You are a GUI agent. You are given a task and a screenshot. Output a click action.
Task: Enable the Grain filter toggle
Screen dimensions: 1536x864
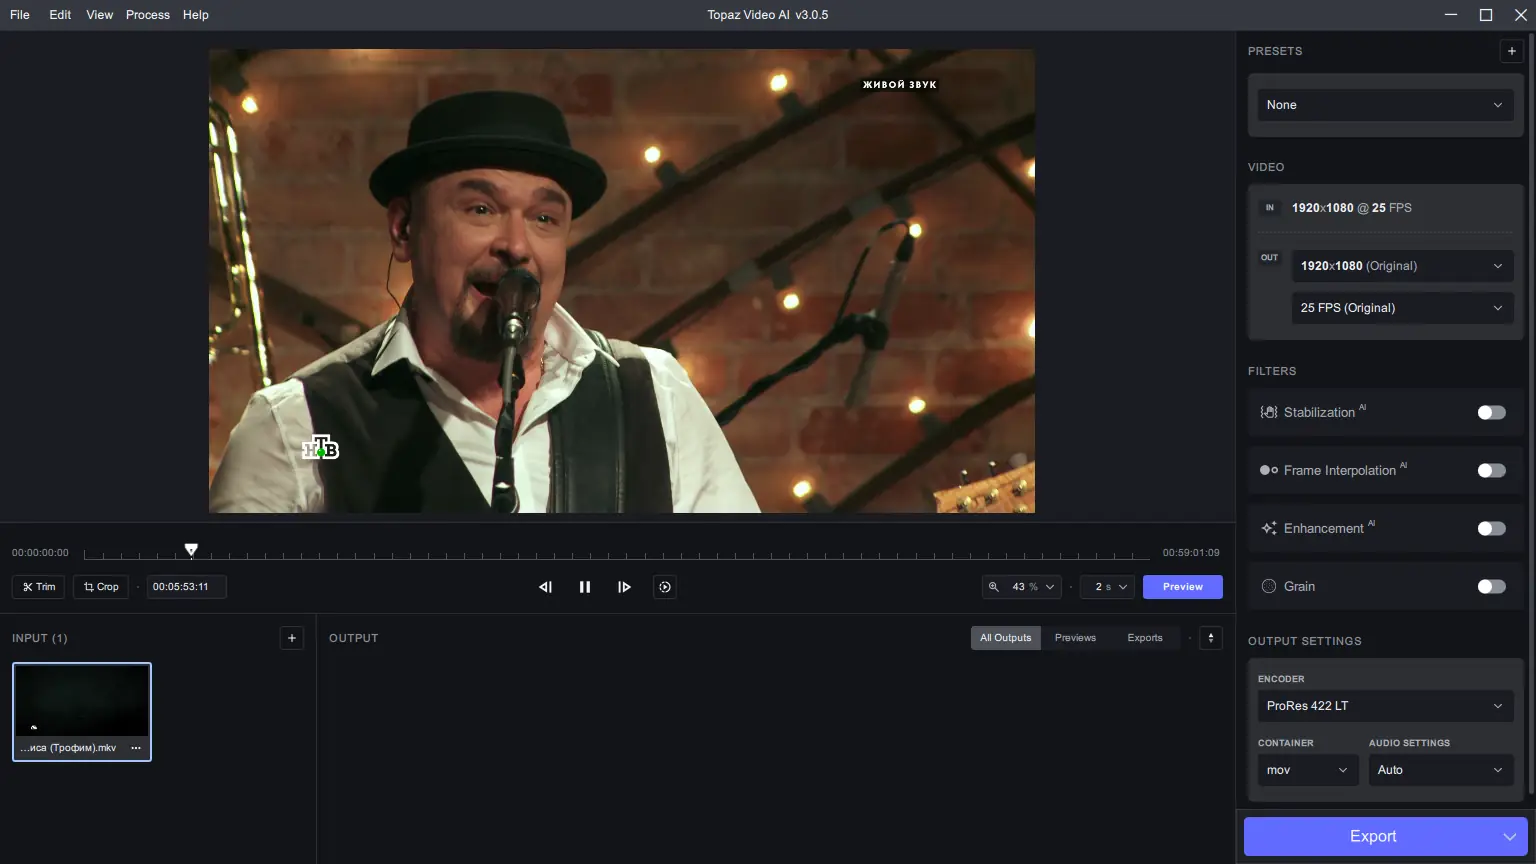click(x=1491, y=586)
